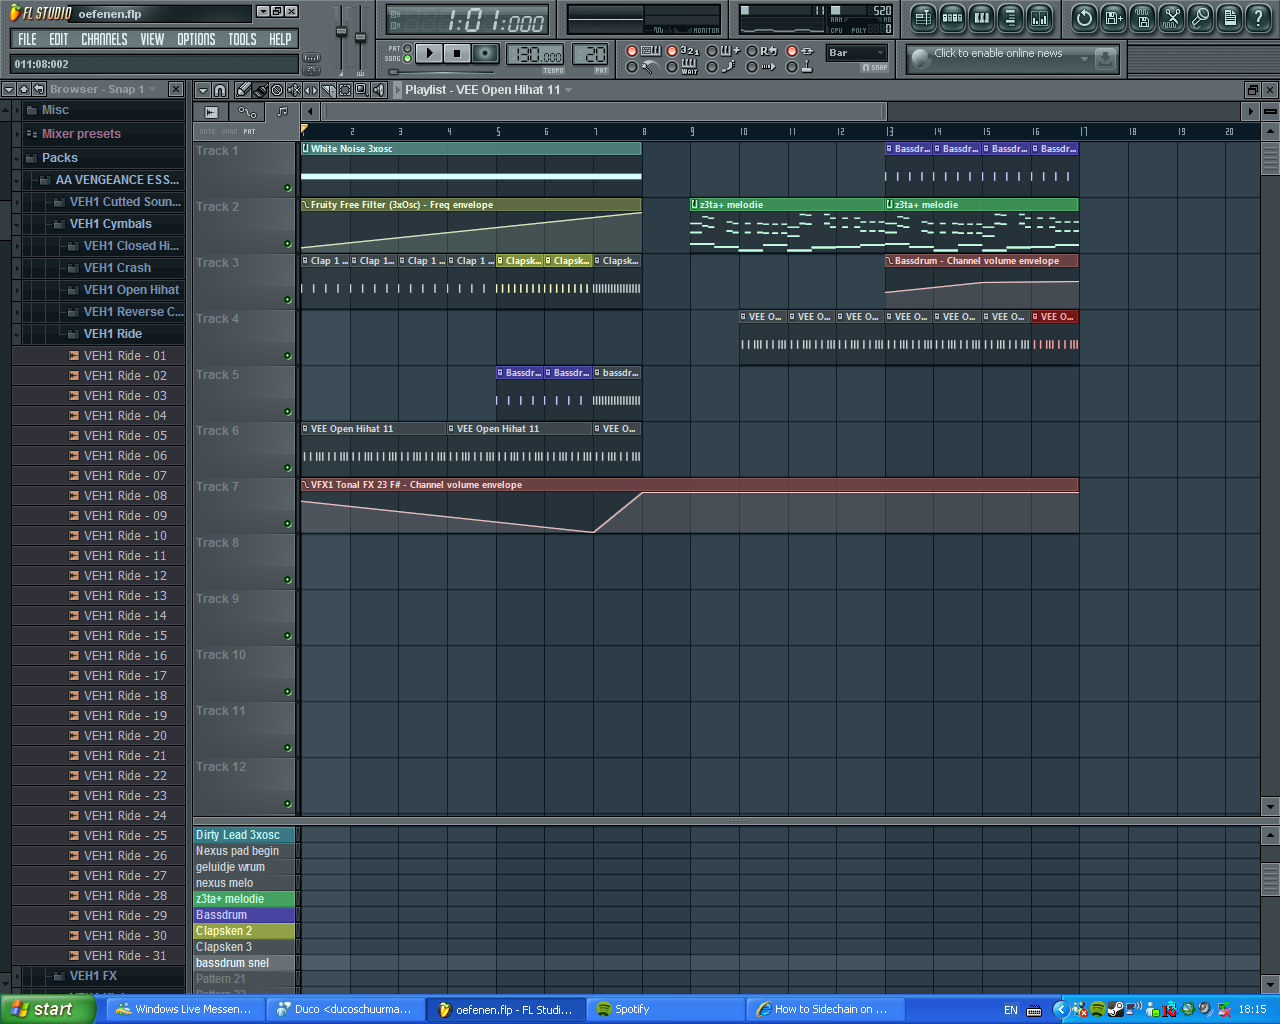Choose the playlist select tool

pos(345,90)
